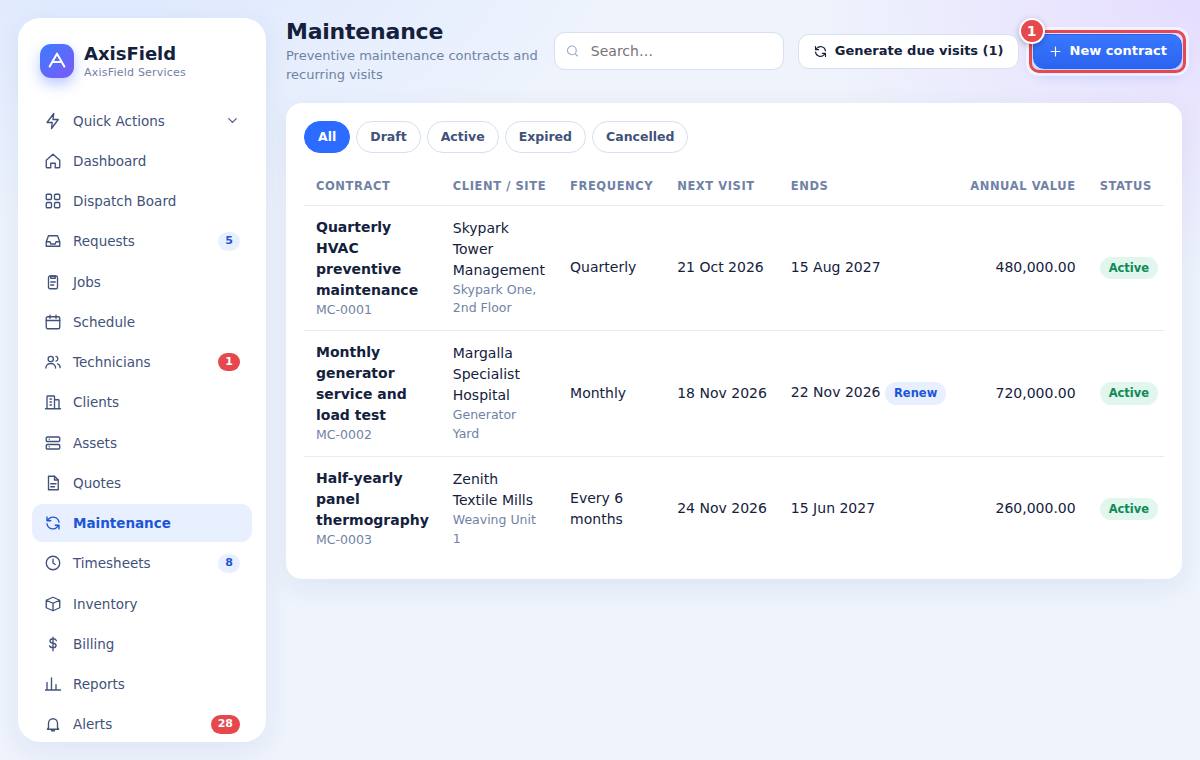Focus the Search input field

(669, 51)
